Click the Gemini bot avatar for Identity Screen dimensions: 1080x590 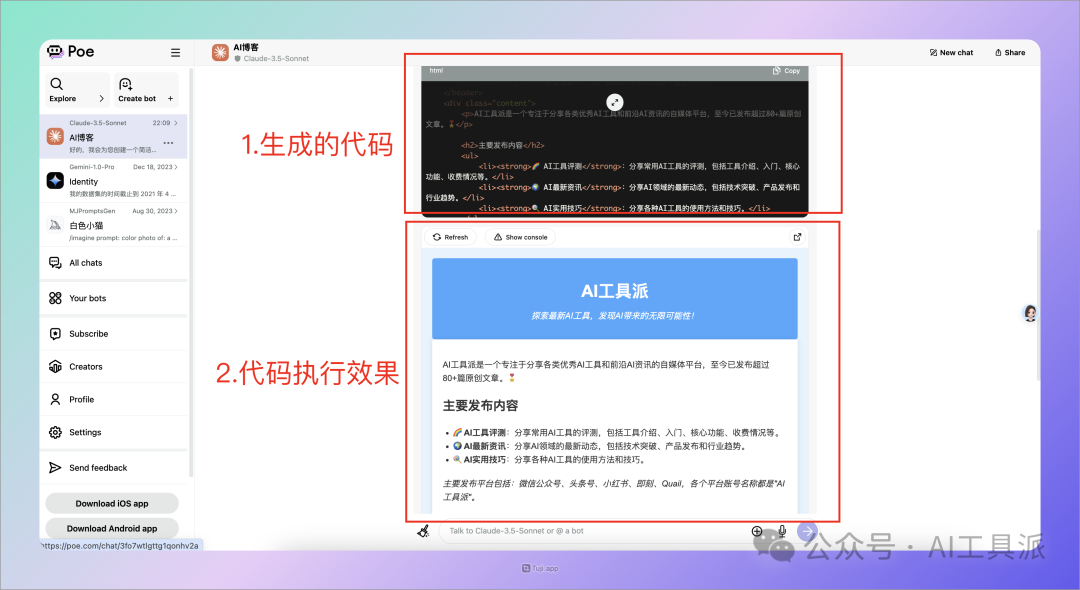coord(55,180)
